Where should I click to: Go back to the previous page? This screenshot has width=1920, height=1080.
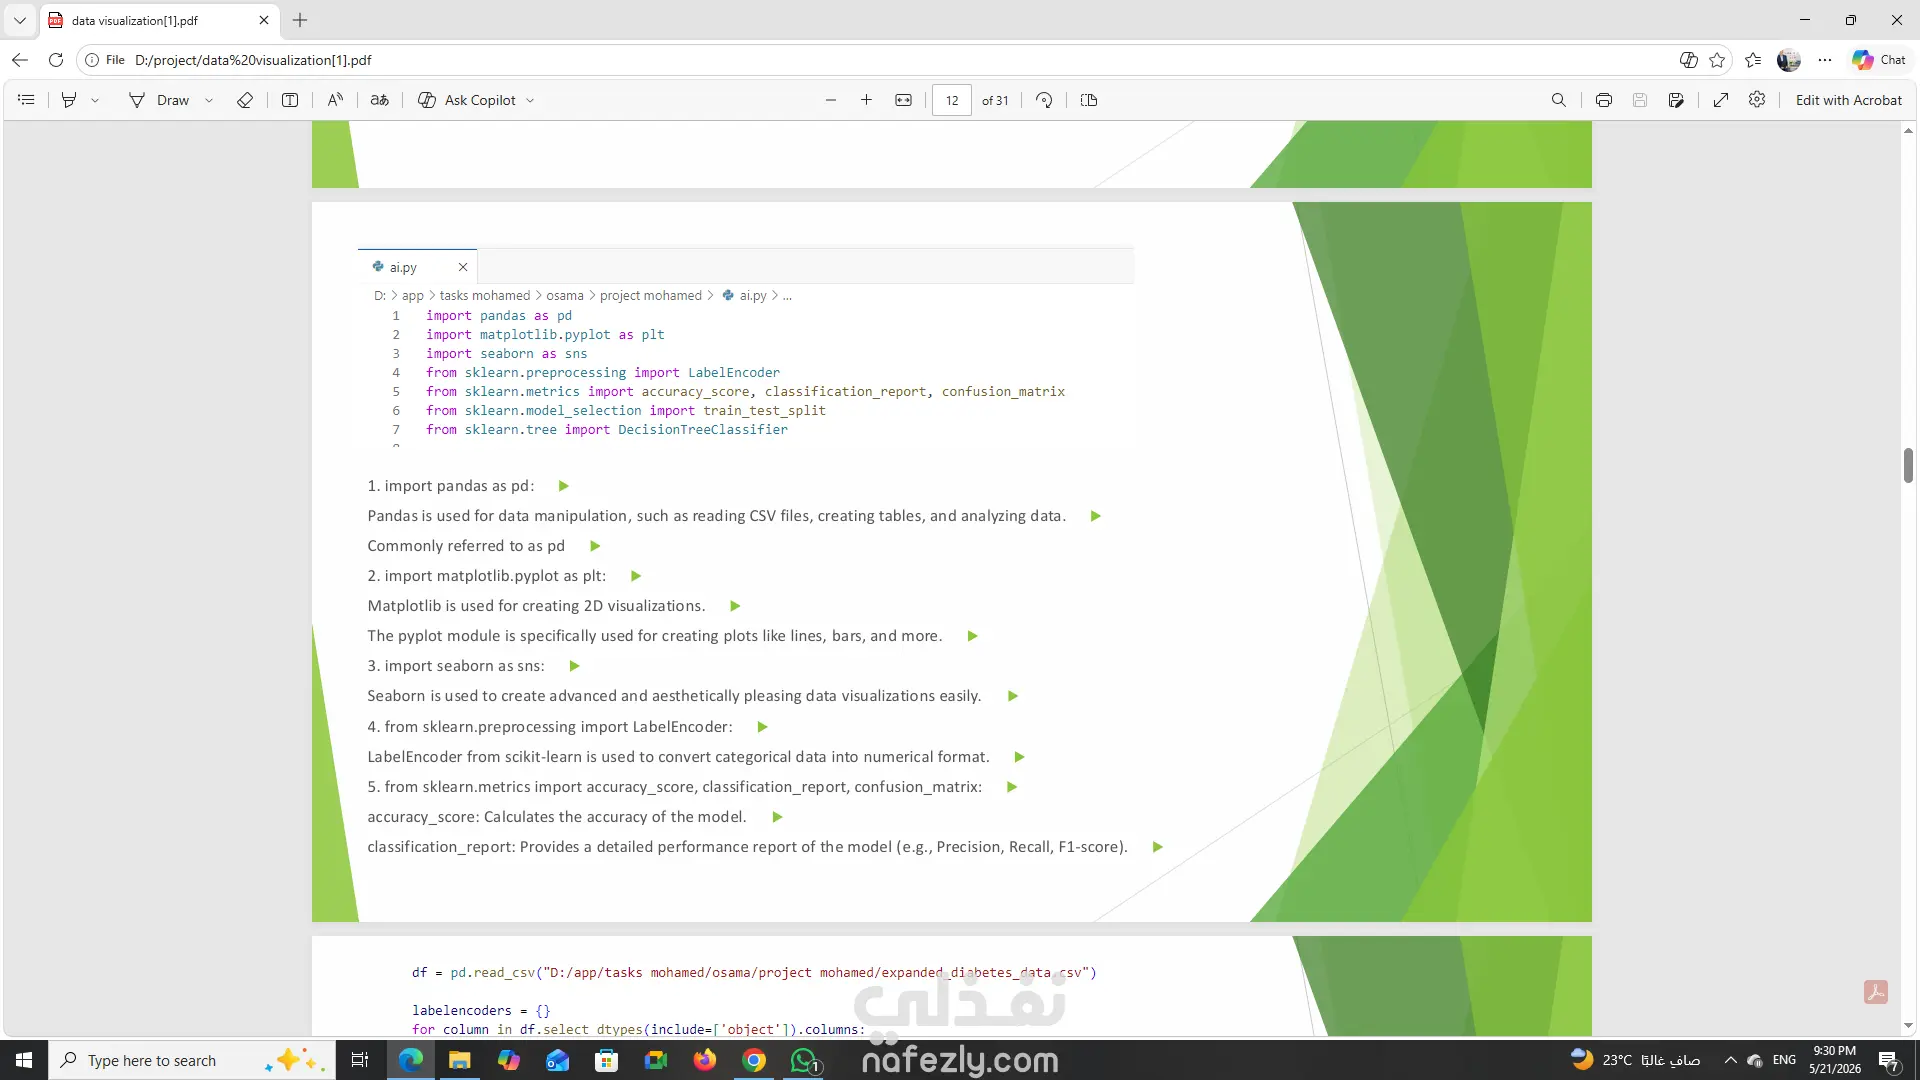[x=20, y=60]
